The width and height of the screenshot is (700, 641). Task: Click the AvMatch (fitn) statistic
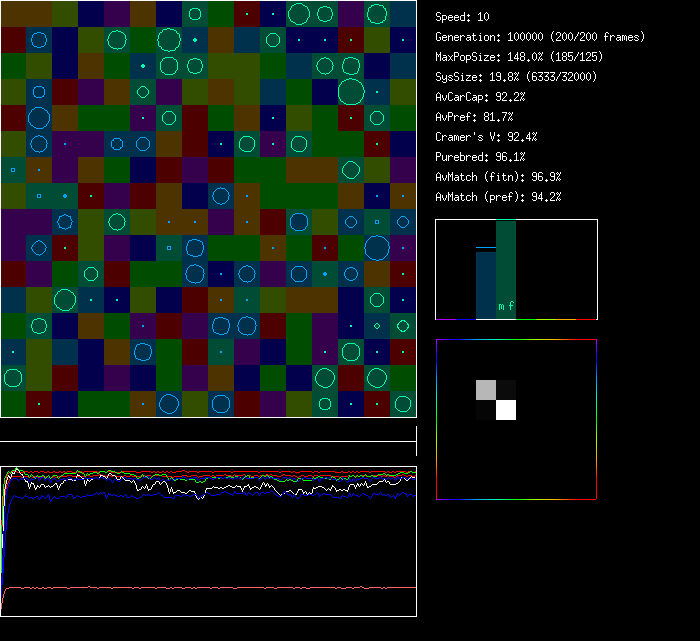coord(498,177)
